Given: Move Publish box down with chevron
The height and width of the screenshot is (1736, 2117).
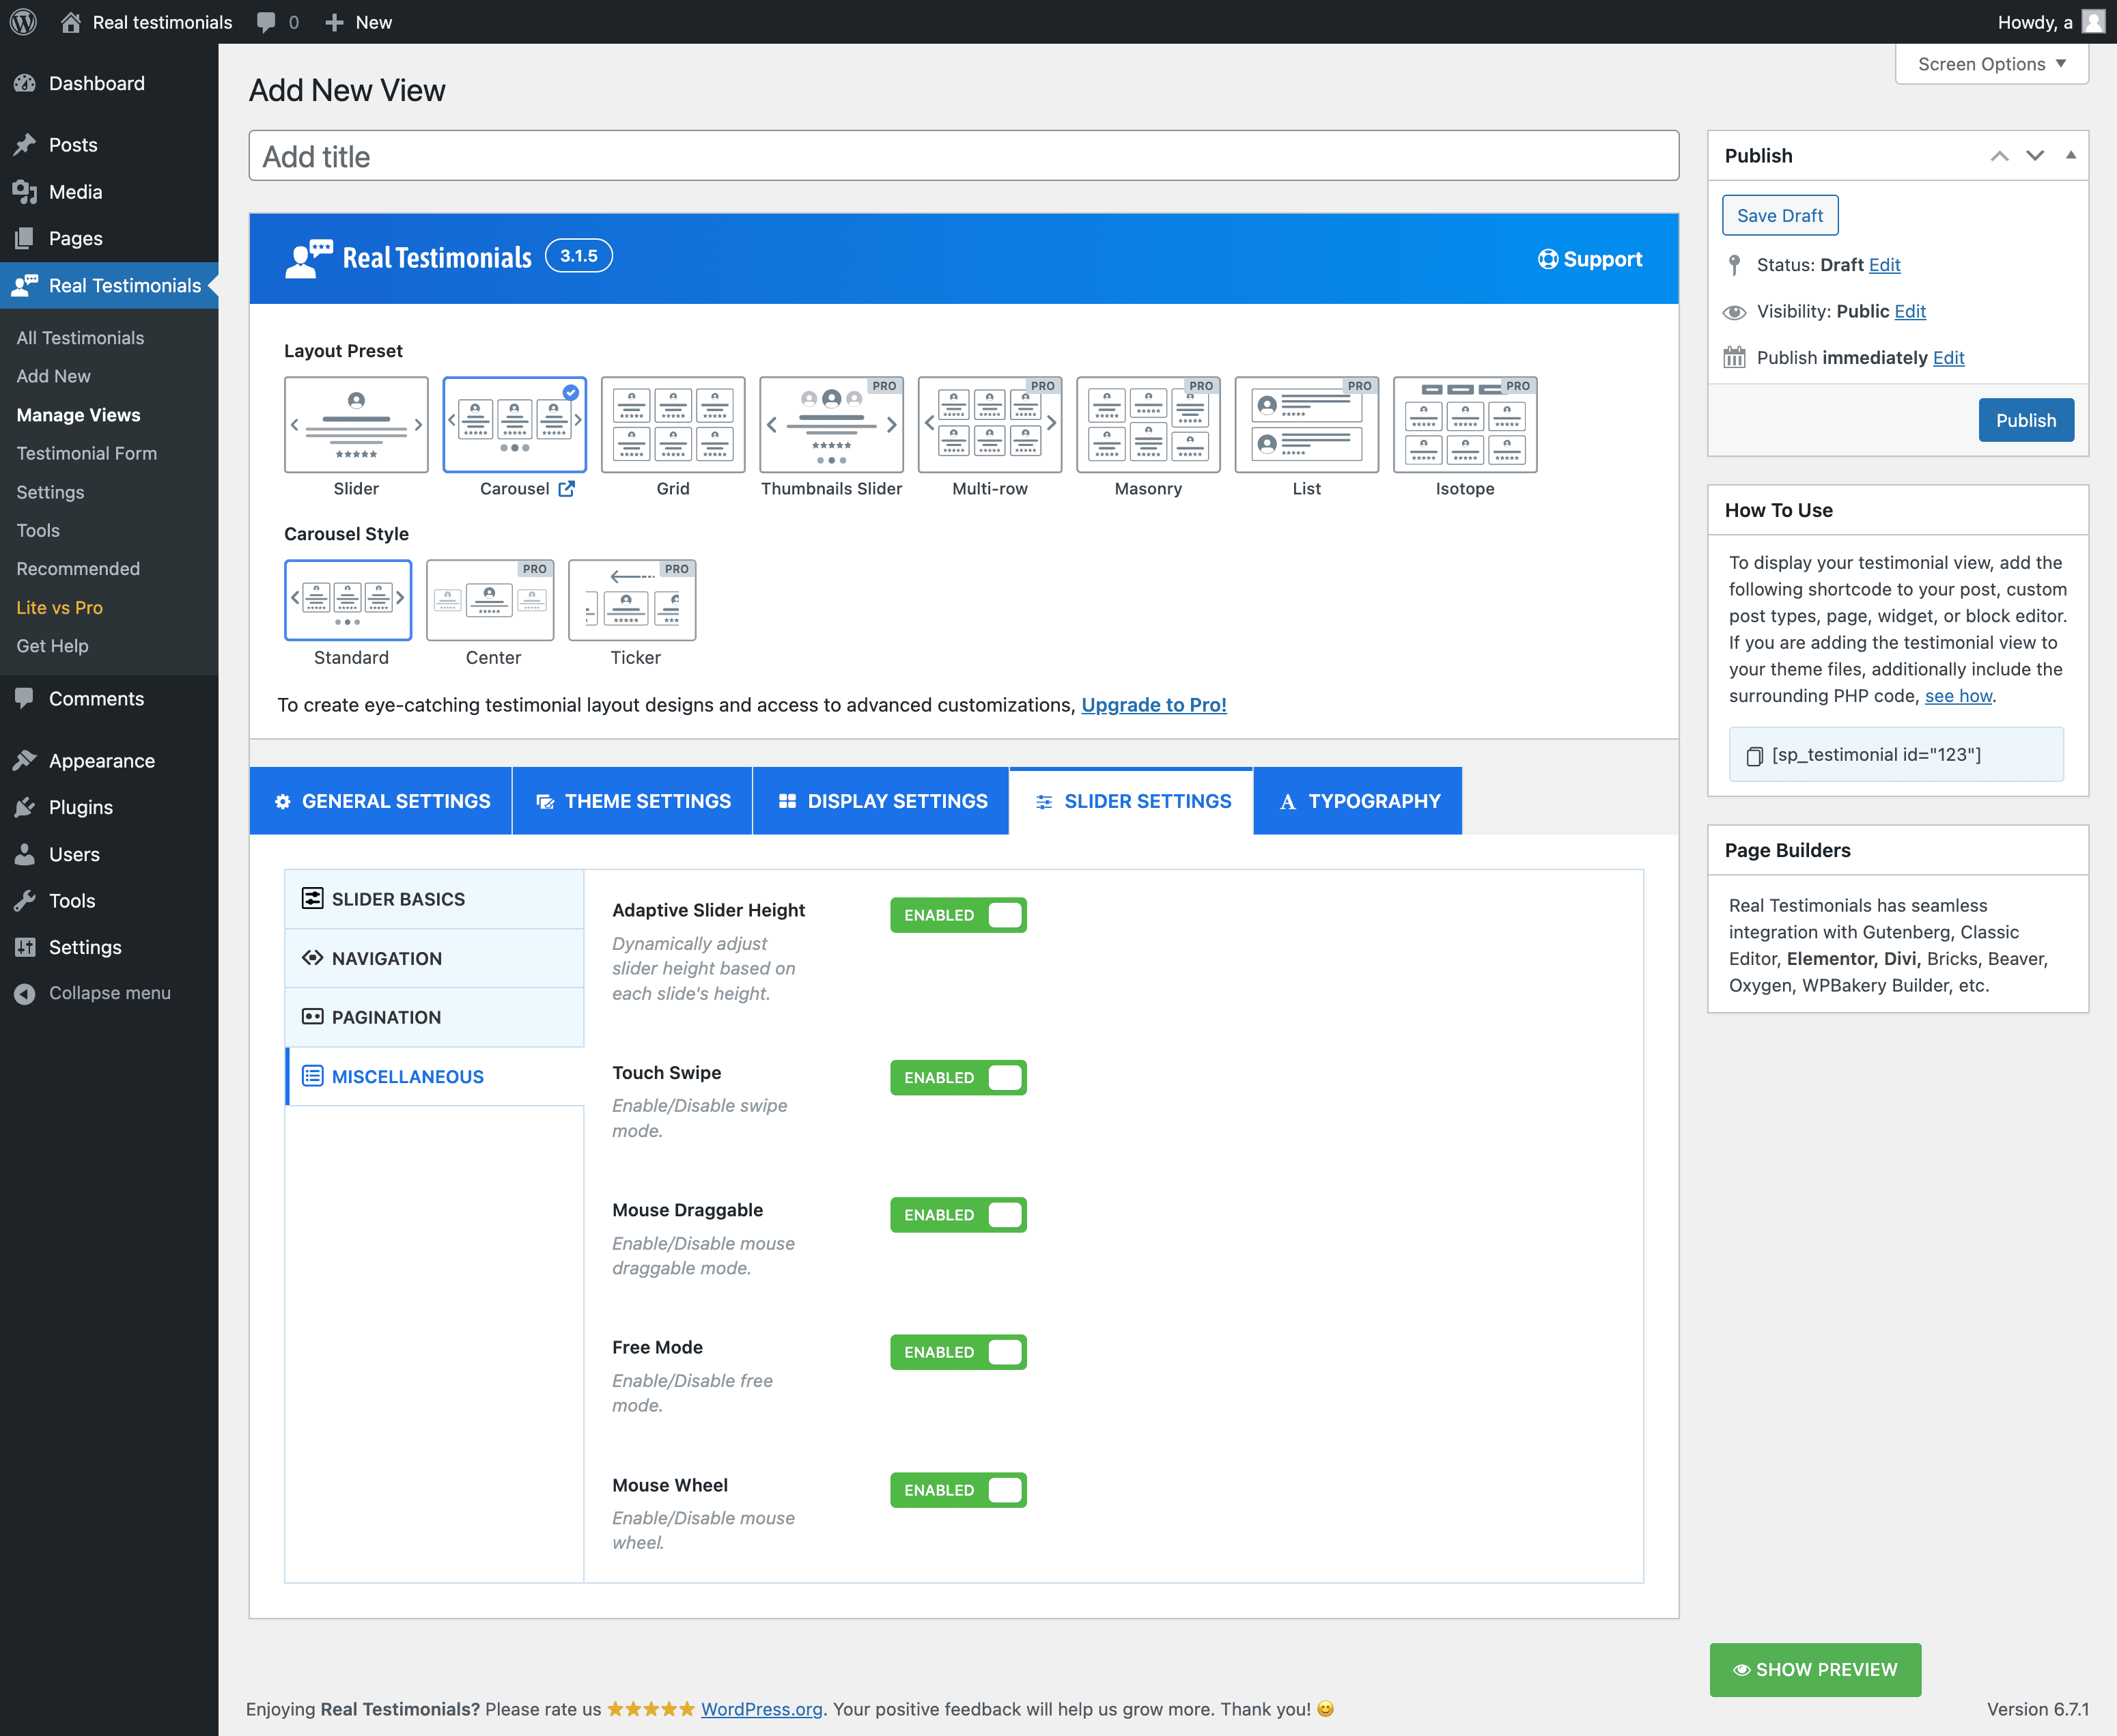Looking at the screenshot, I should click(2034, 155).
